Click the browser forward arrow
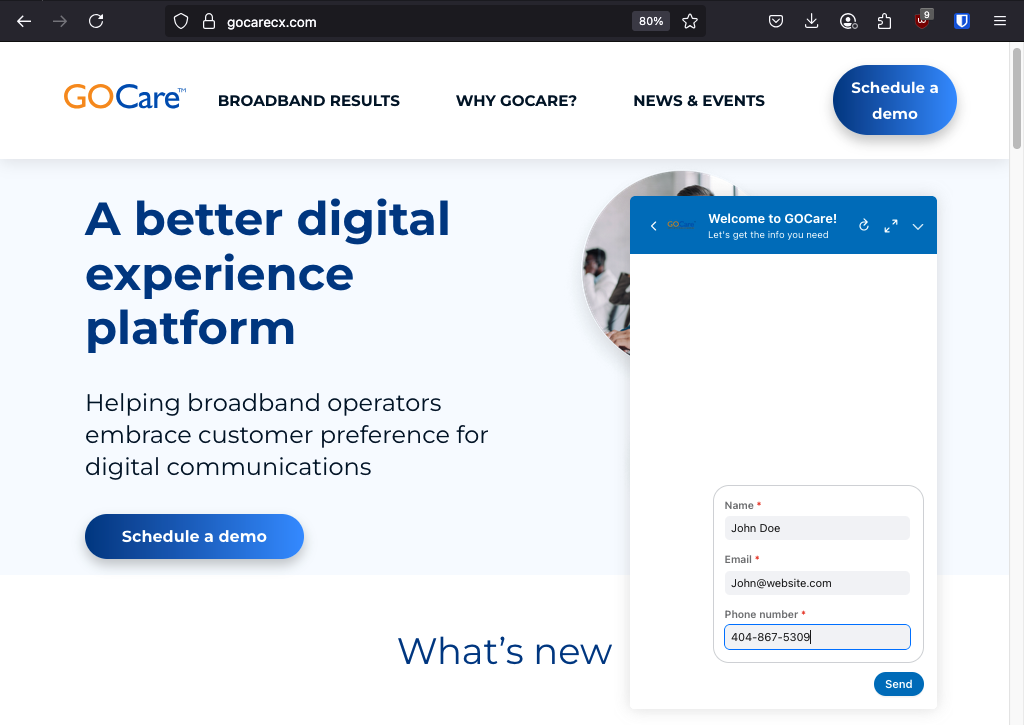 coord(60,22)
